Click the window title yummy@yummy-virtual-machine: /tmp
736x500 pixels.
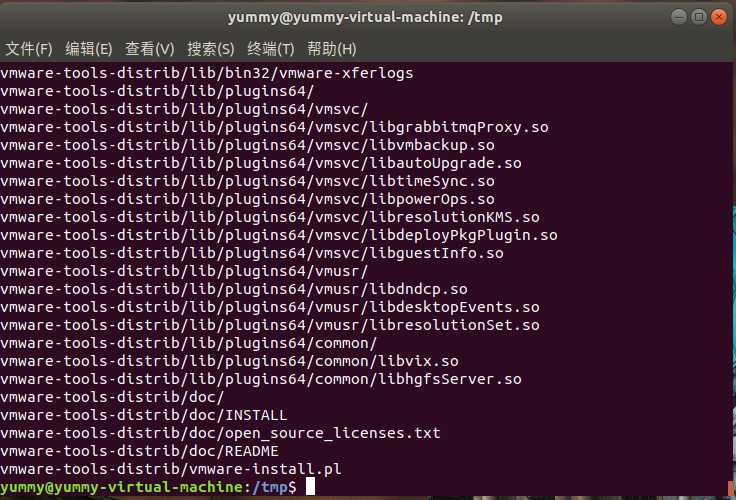click(365, 17)
